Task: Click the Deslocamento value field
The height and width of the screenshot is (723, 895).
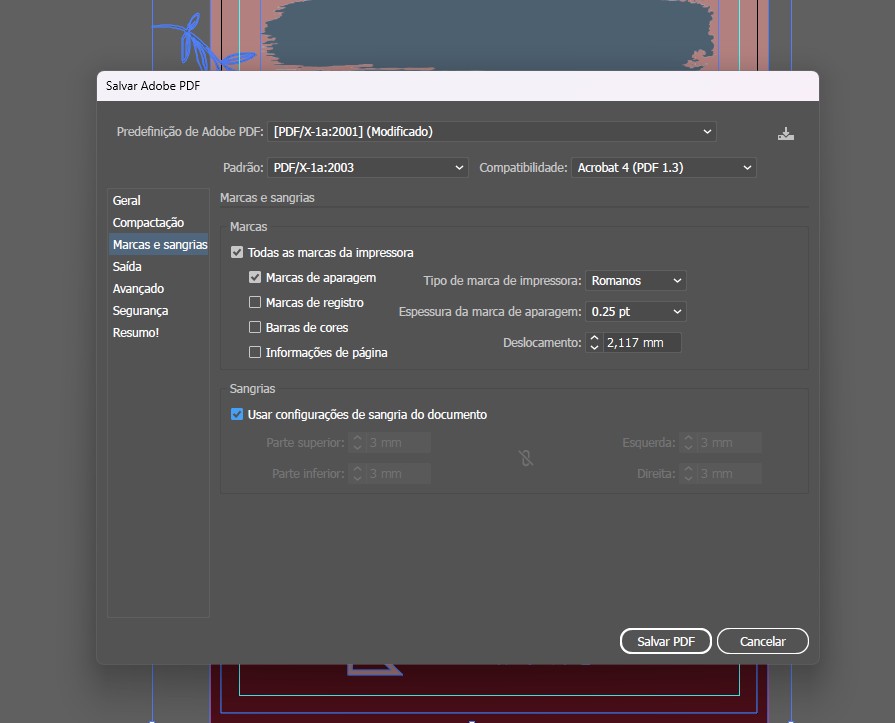Action: pyautogui.click(x=642, y=342)
